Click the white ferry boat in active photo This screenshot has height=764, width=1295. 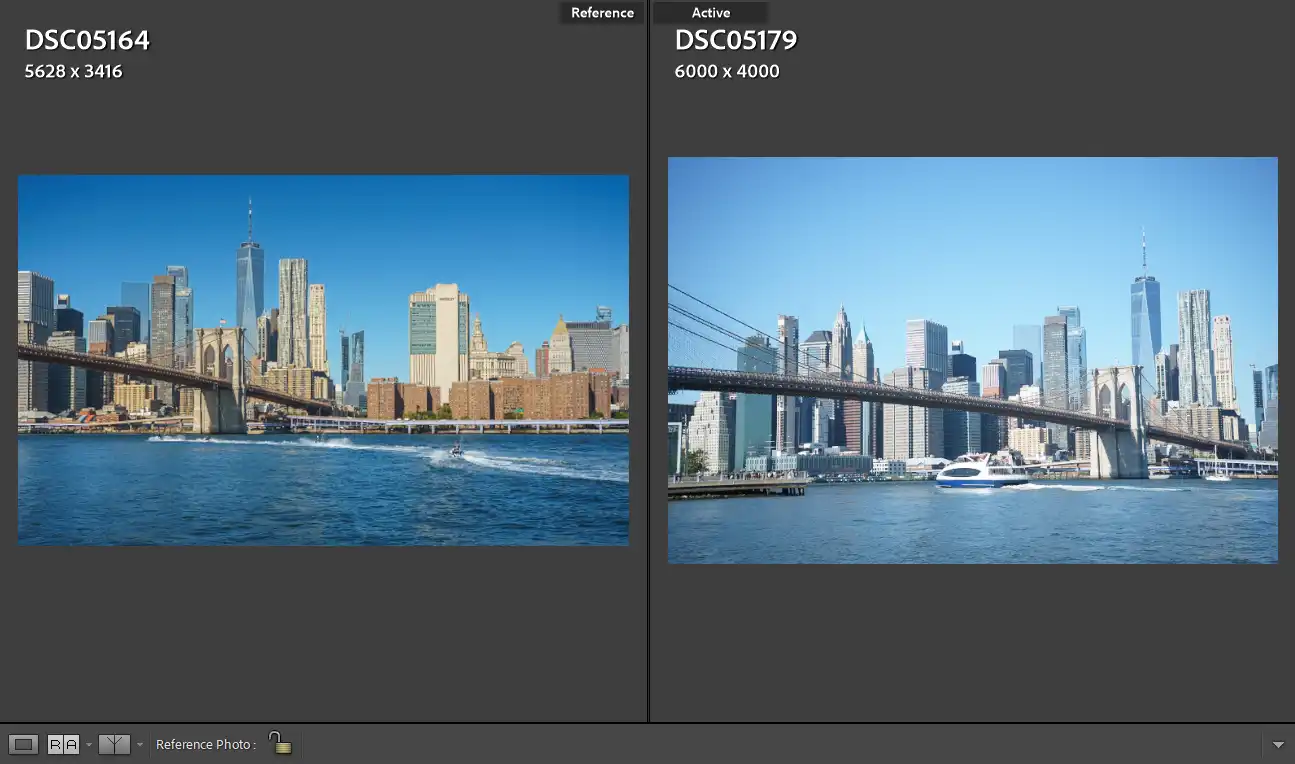tap(980, 471)
